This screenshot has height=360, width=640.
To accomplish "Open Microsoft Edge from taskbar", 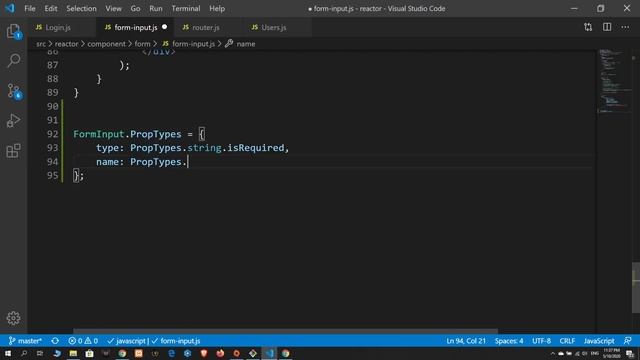I will pyautogui.click(x=171, y=353).
